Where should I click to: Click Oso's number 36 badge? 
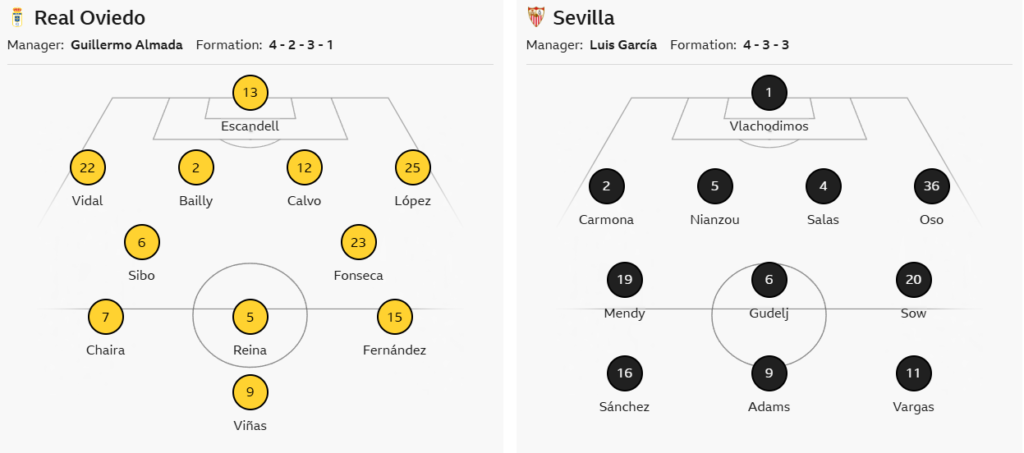[x=932, y=186]
